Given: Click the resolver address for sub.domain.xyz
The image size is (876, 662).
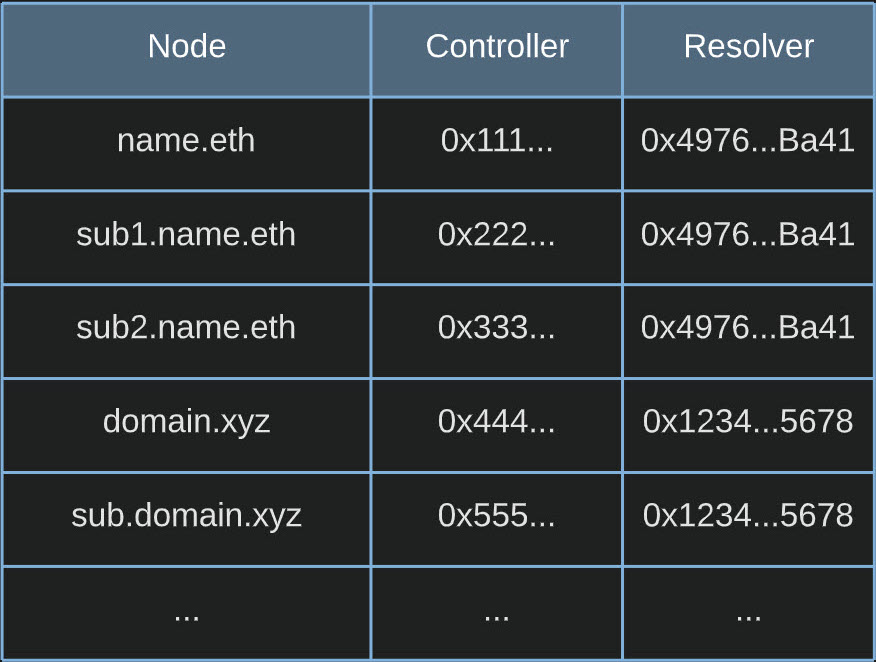Looking at the screenshot, I should tap(748, 516).
